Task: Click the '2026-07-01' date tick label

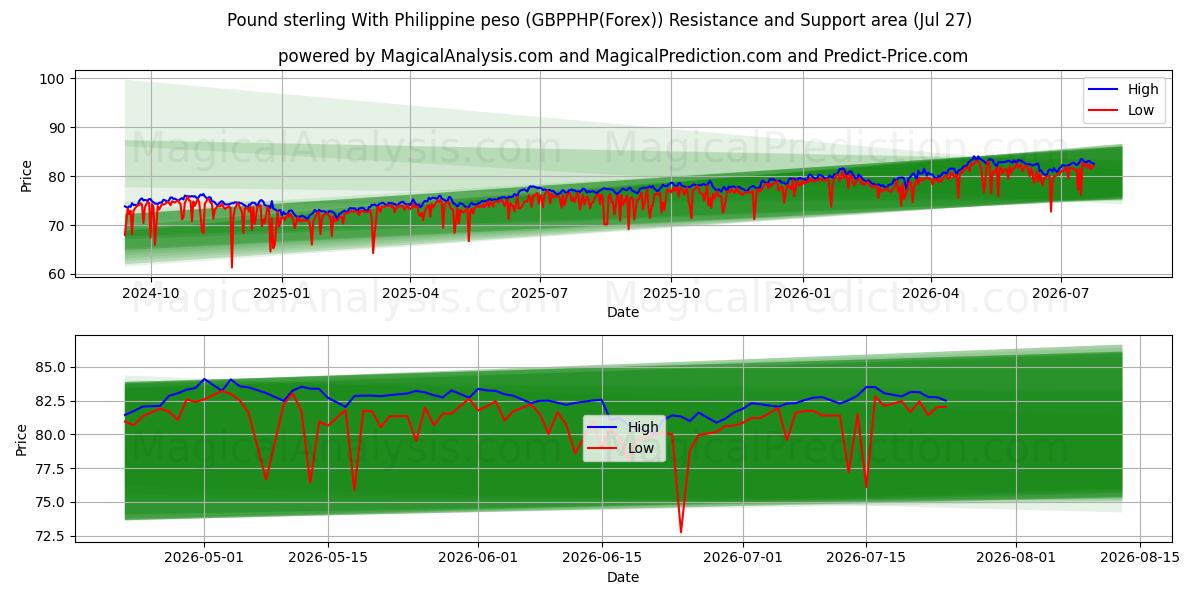Action: point(744,556)
